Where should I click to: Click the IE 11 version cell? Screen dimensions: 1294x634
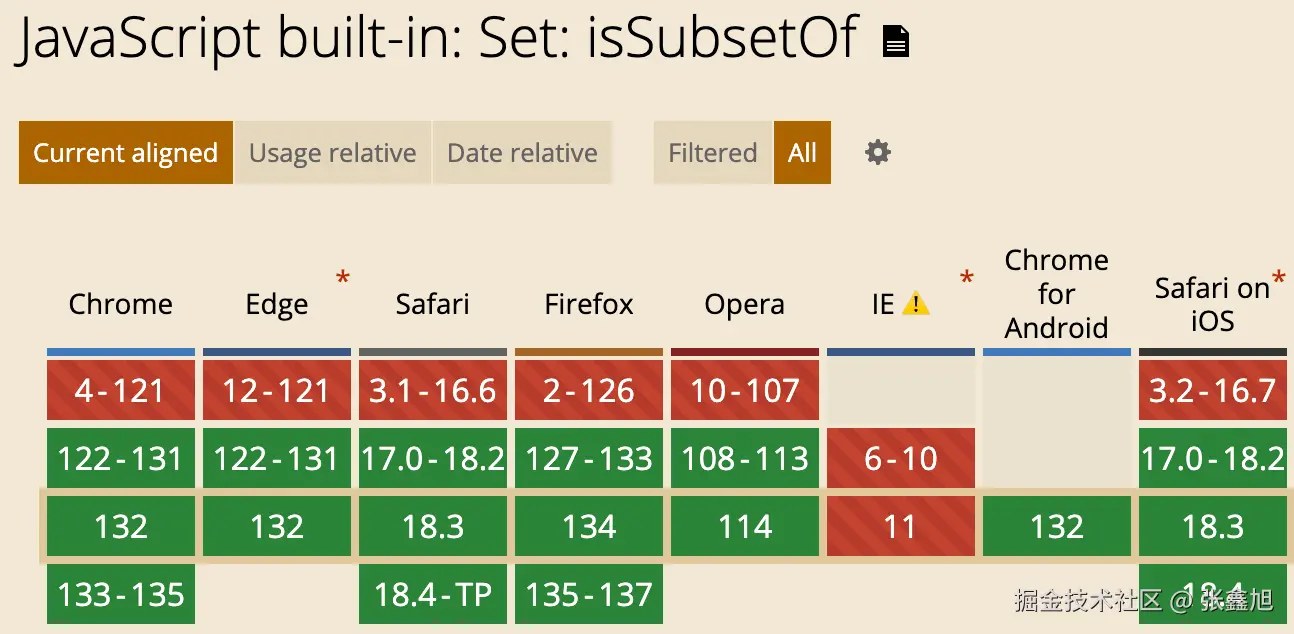pyautogui.click(x=901, y=526)
